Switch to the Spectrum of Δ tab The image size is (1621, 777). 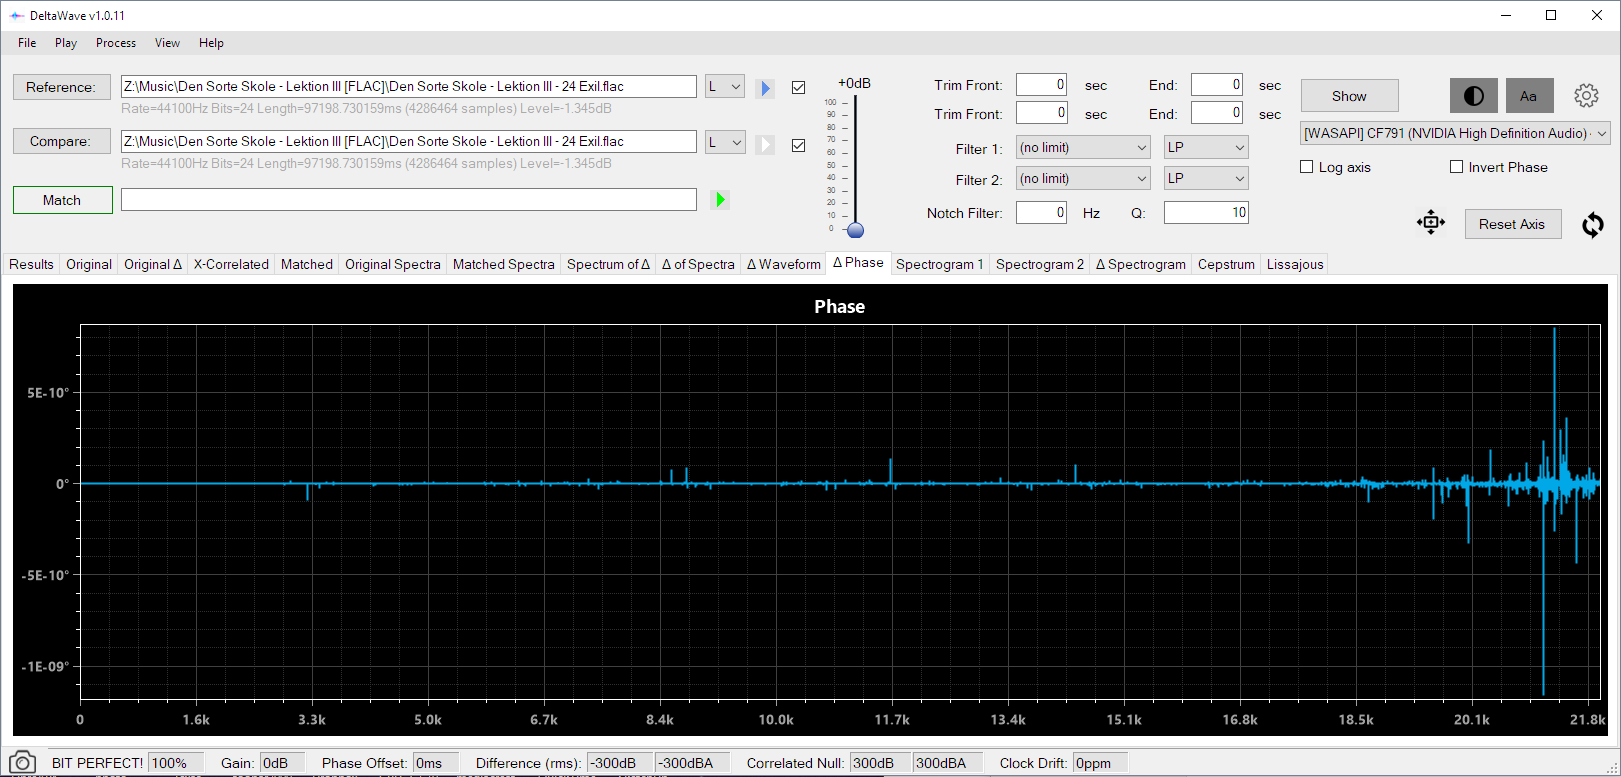click(608, 264)
